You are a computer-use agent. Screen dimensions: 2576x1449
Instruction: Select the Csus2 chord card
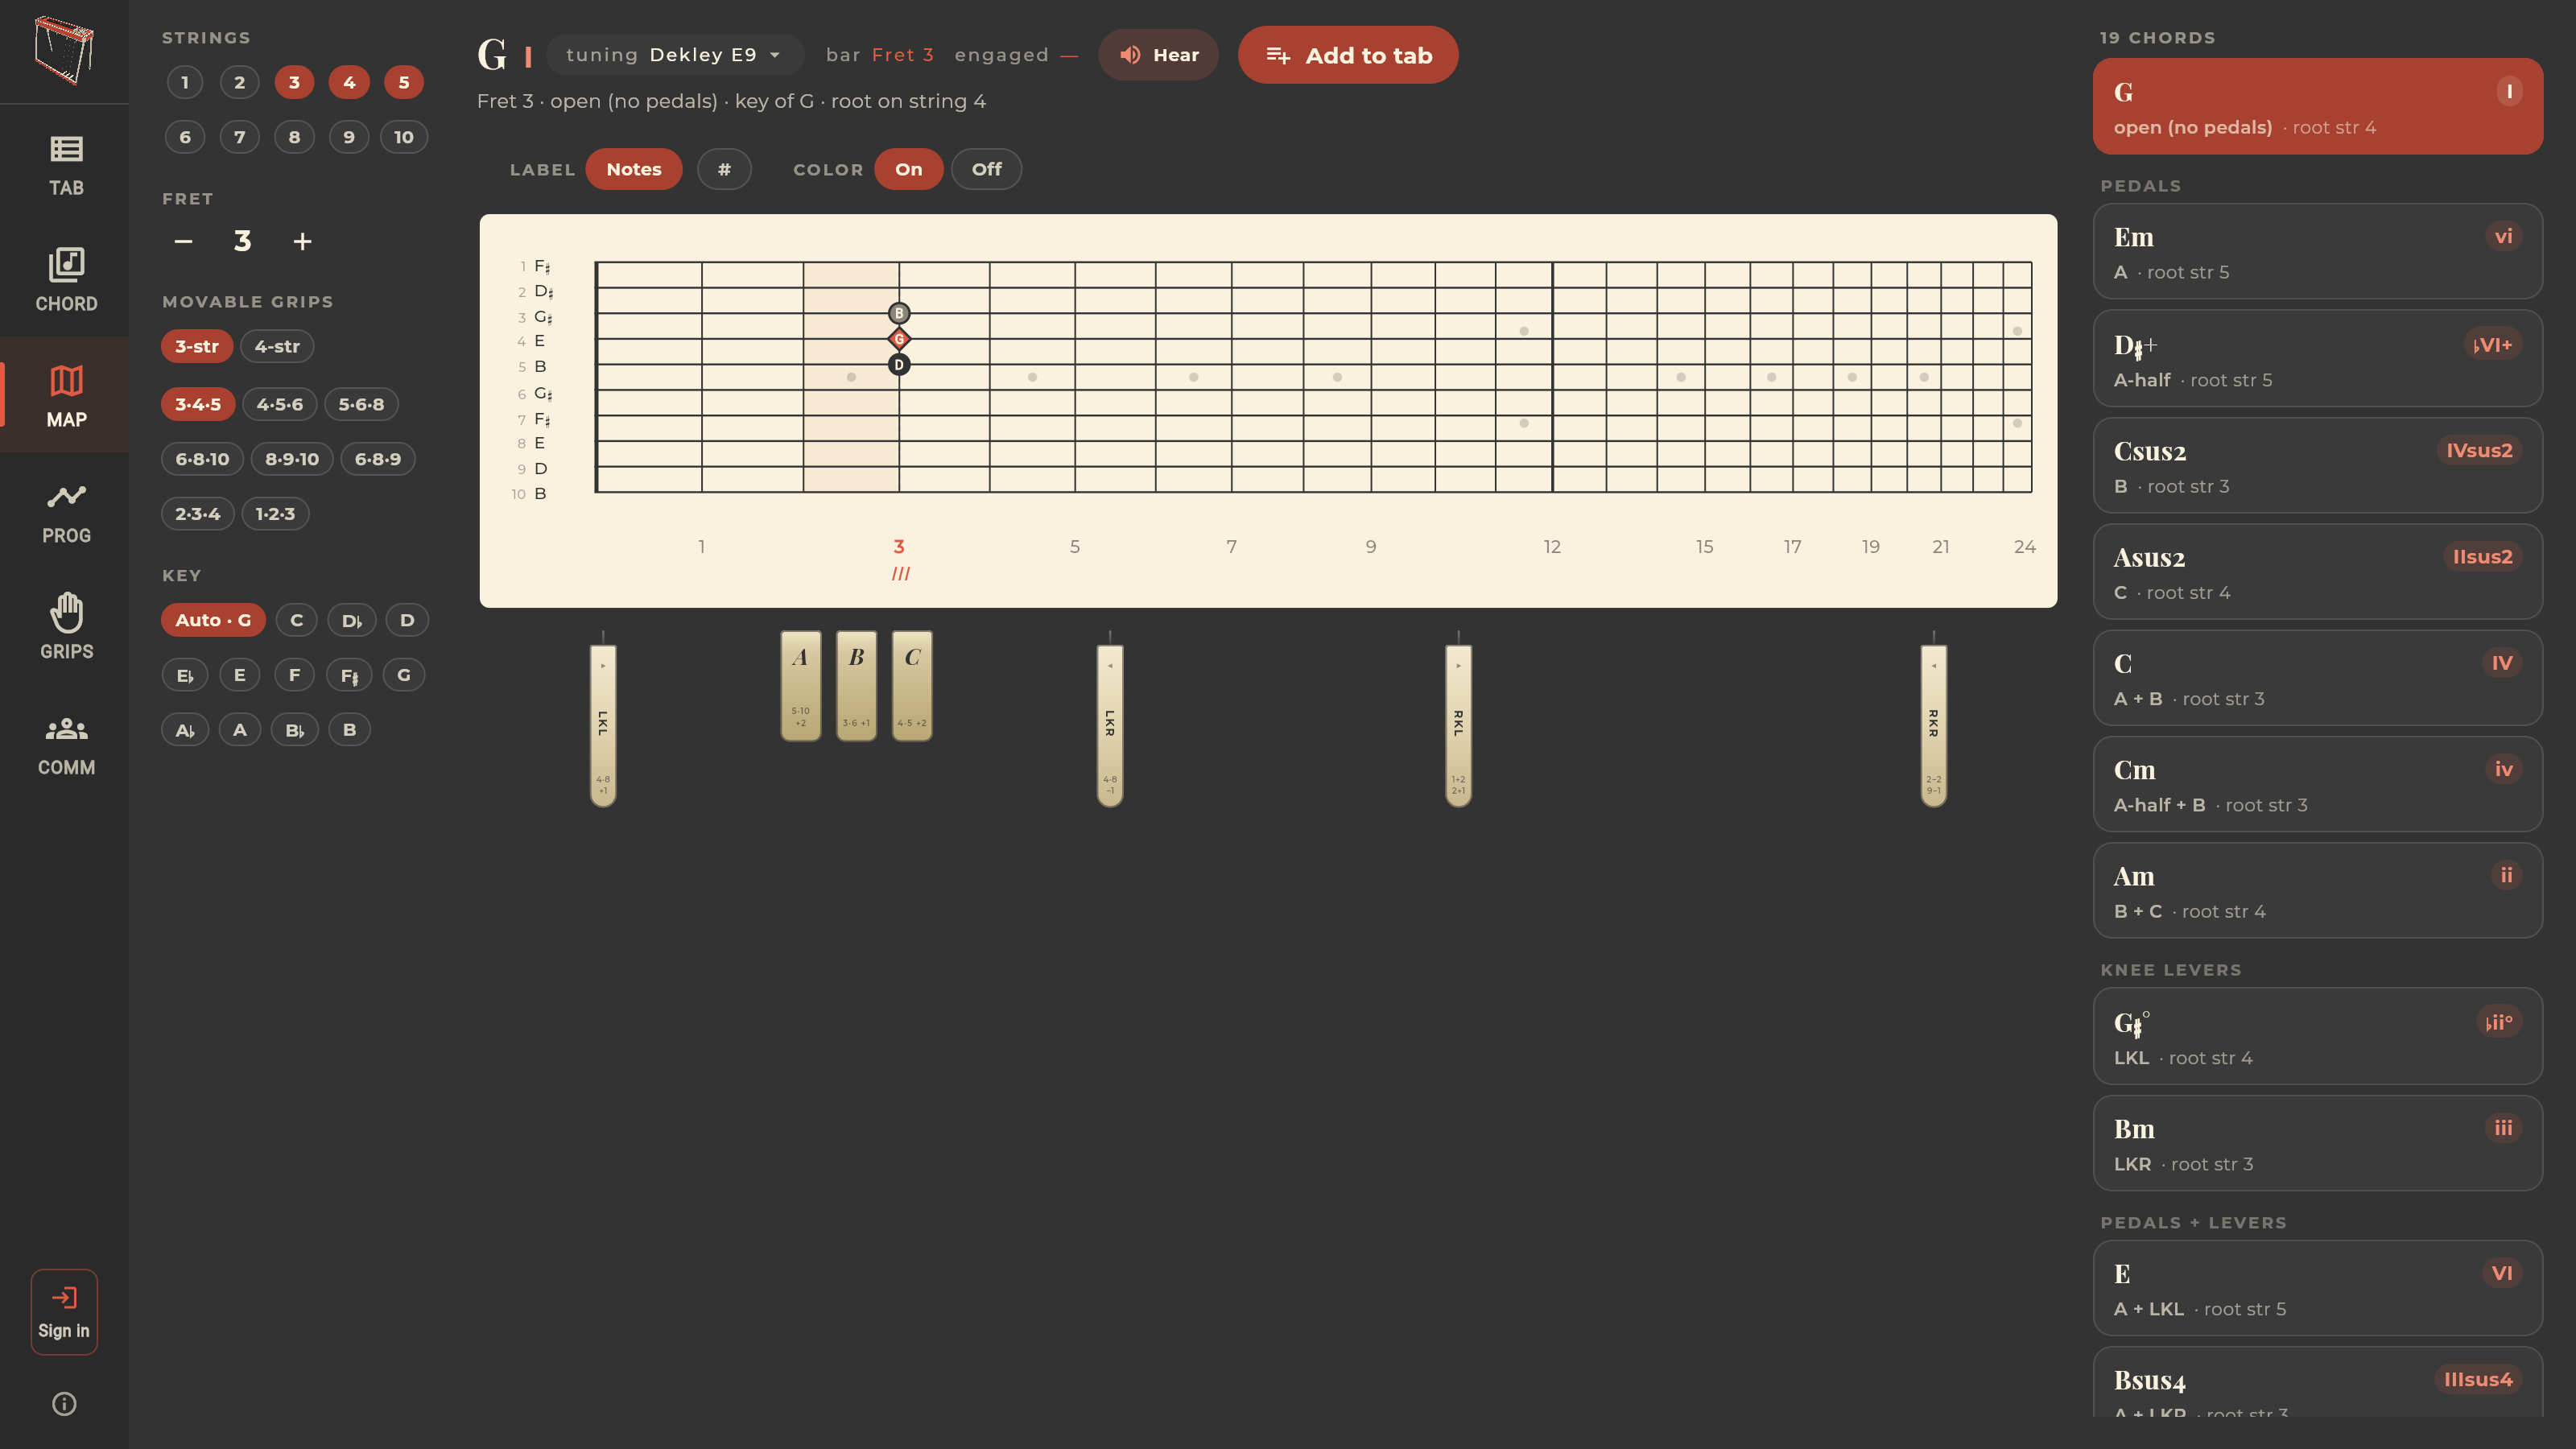2318,465
